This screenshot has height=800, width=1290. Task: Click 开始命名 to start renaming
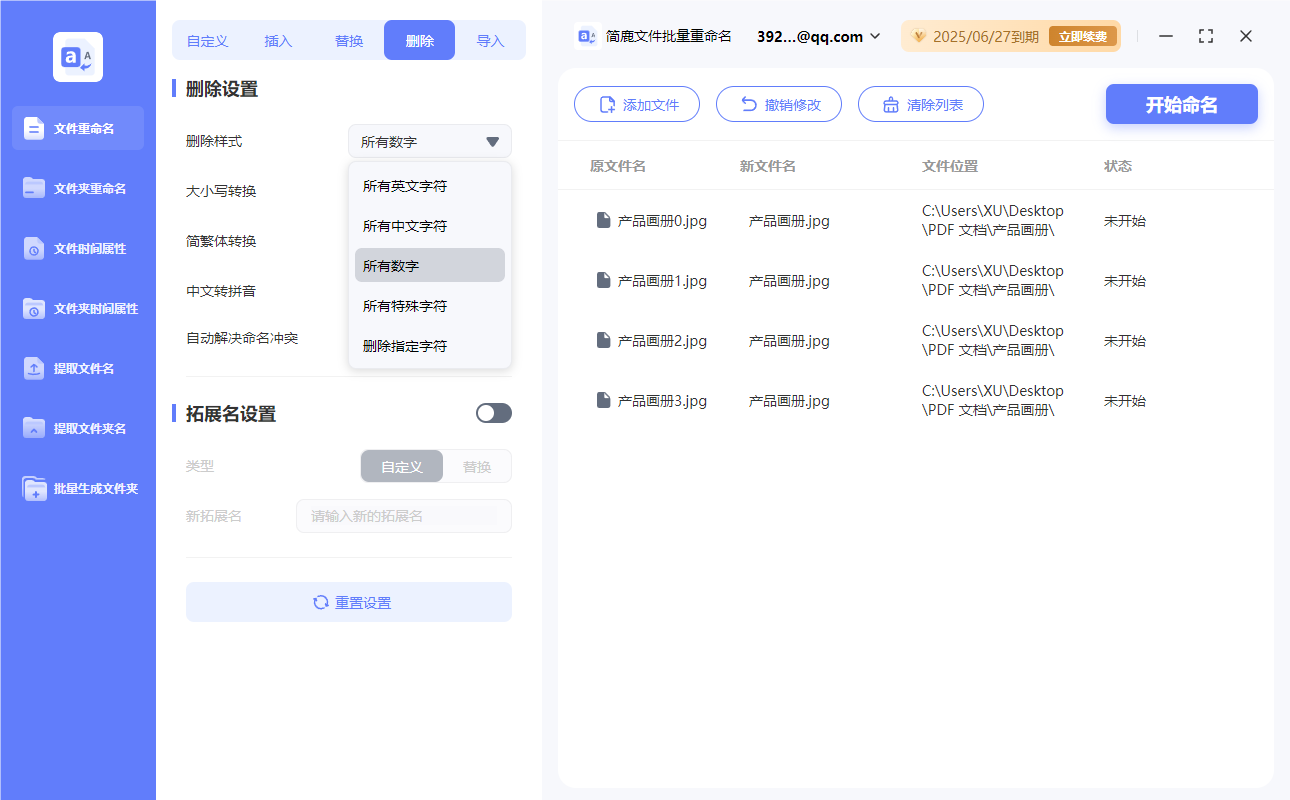1181,103
